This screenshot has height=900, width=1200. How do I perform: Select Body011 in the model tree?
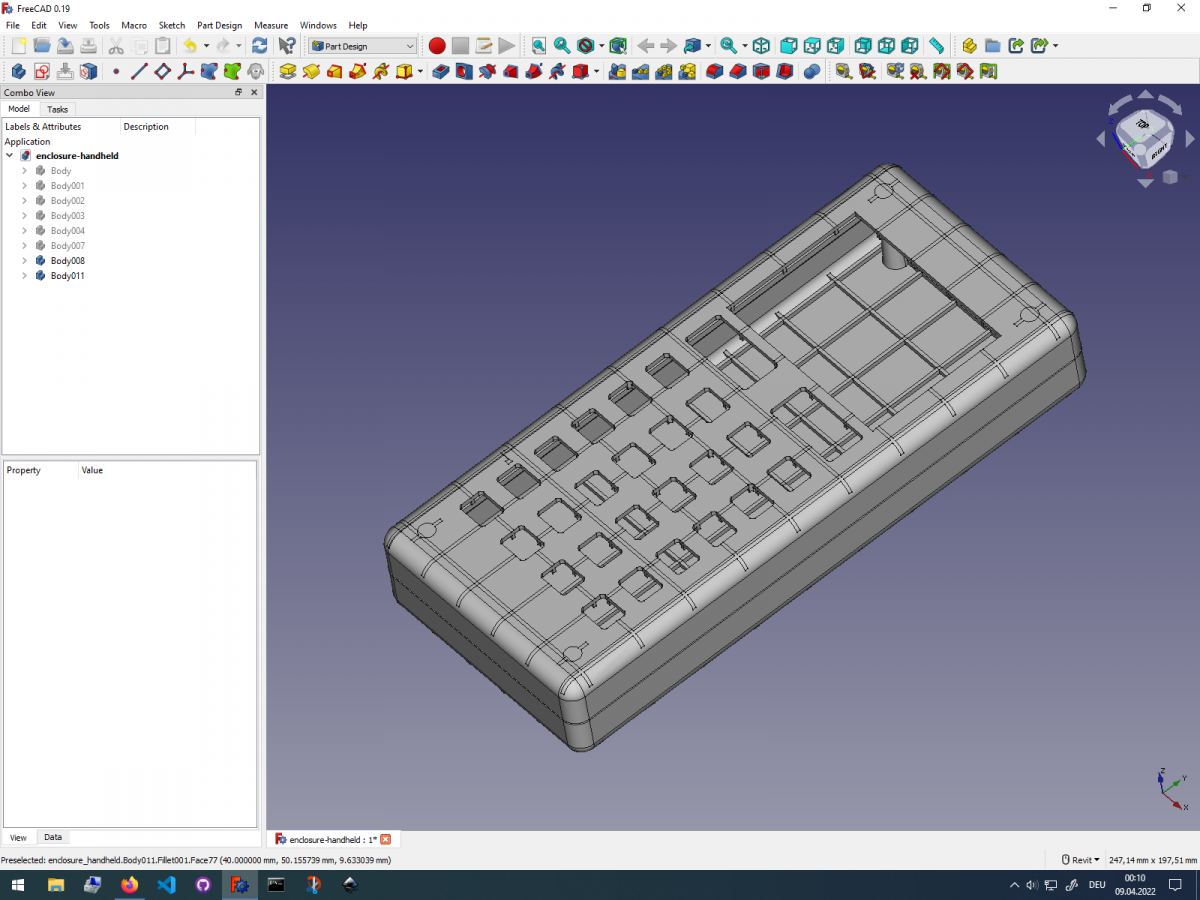(66, 276)
